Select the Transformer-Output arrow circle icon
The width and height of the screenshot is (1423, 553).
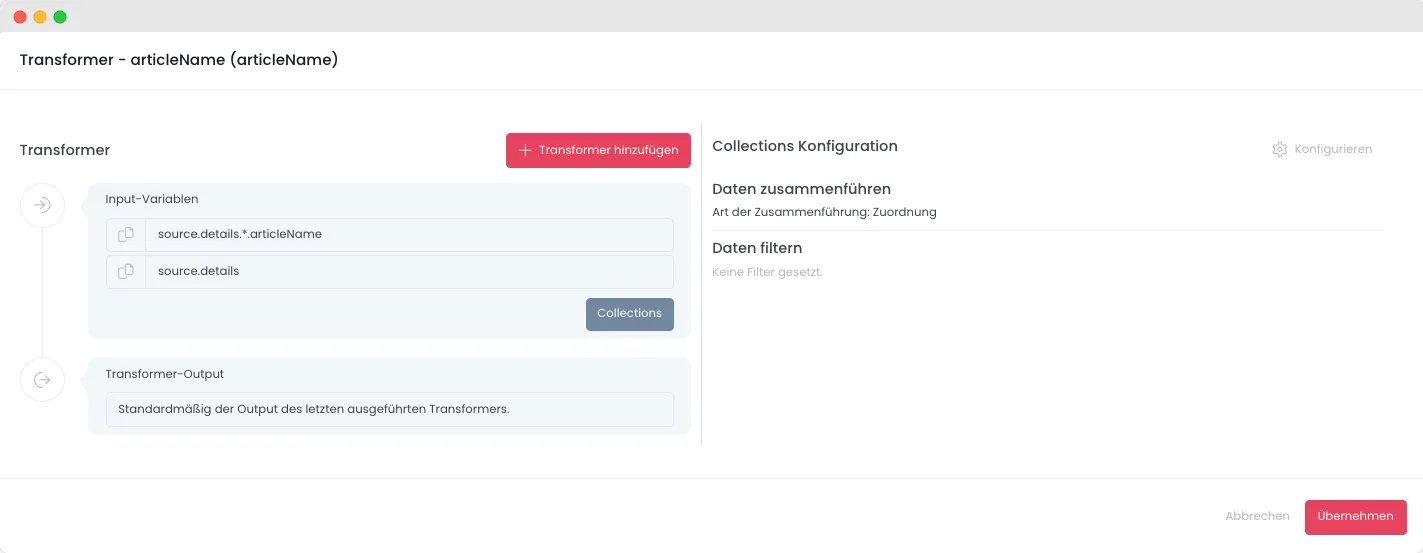pyautogui.click(x=42, y=380)
